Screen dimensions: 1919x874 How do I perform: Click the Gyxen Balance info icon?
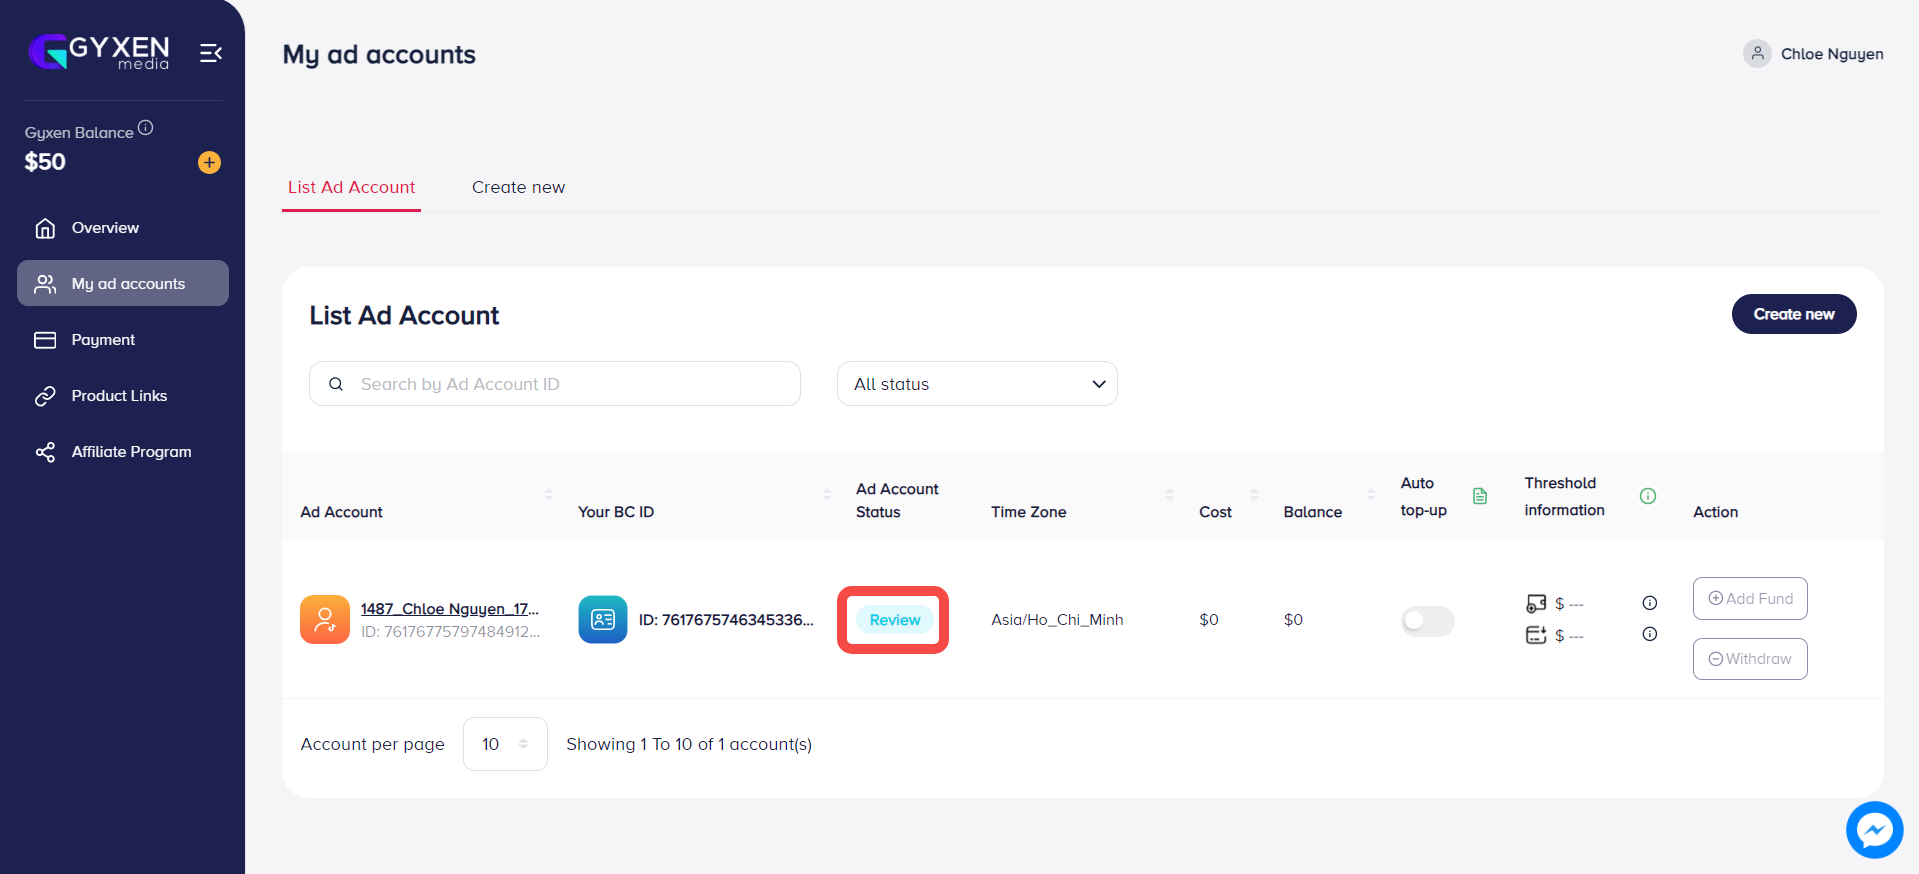[146, 127]
